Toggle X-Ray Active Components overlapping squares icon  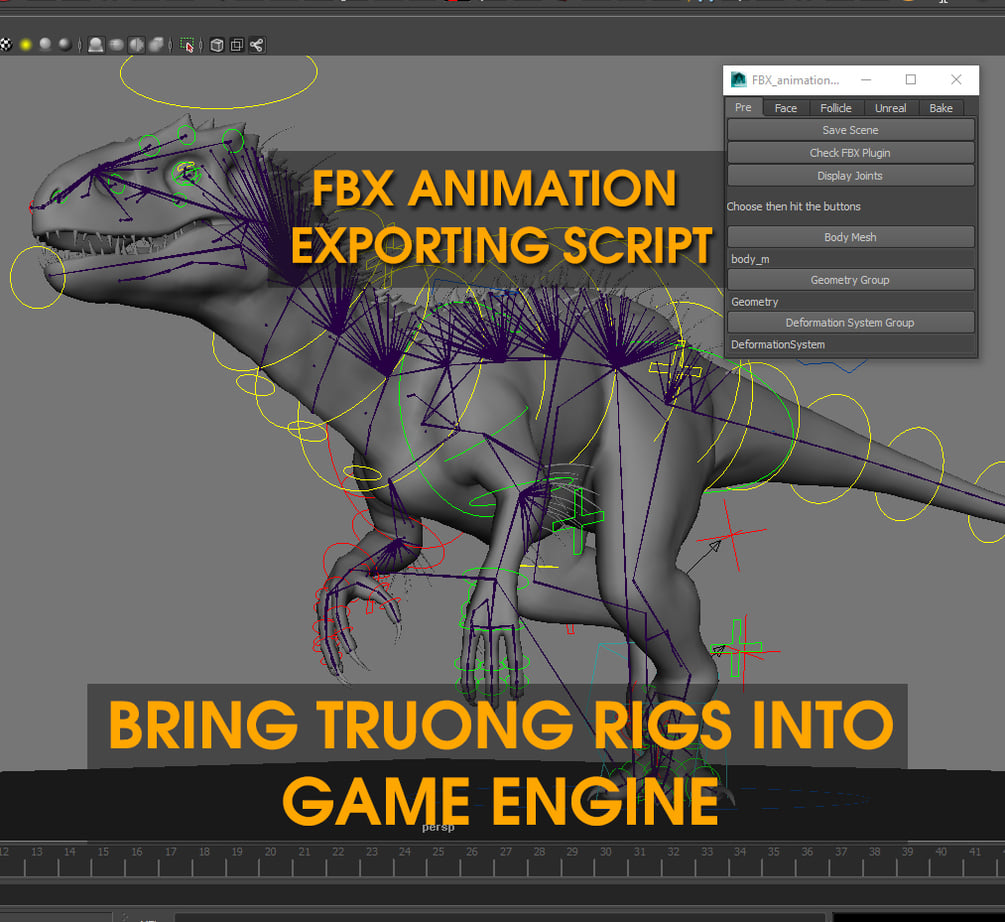237,45
